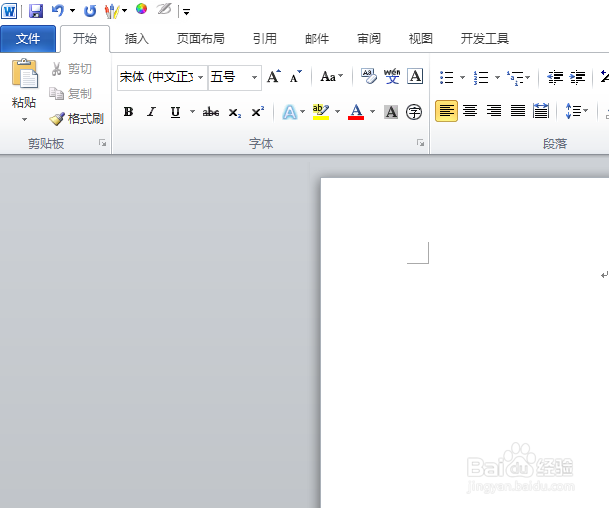Image resolution: width=609 pixels, height=508 pixels.
Task: Center align text
Action: 470,111
